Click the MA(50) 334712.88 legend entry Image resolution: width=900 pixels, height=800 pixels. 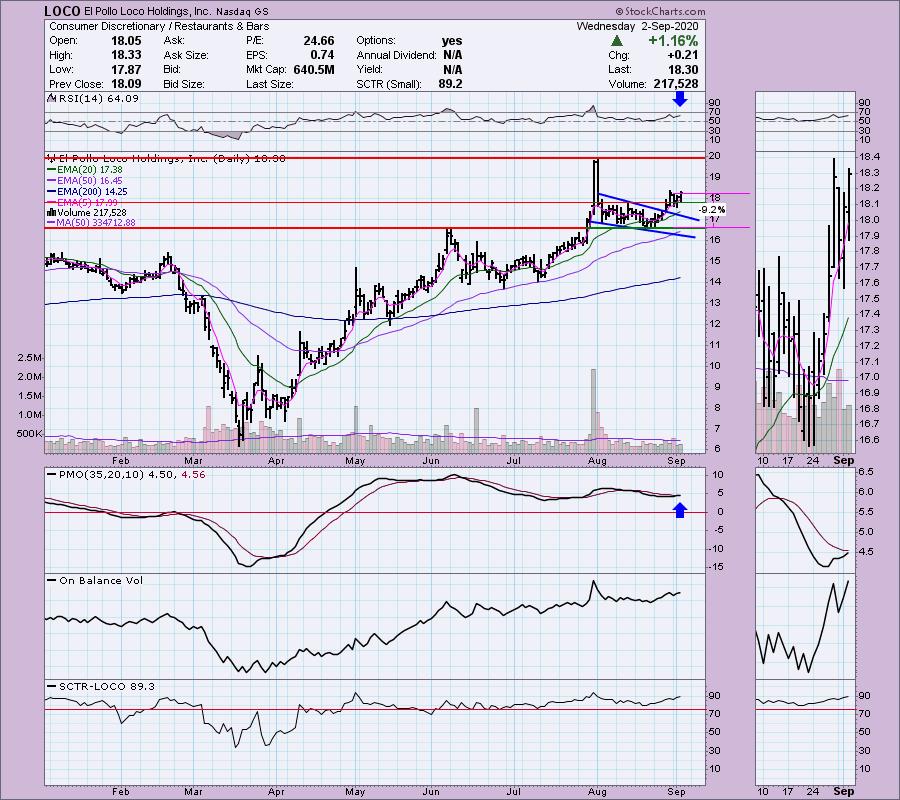92,223
